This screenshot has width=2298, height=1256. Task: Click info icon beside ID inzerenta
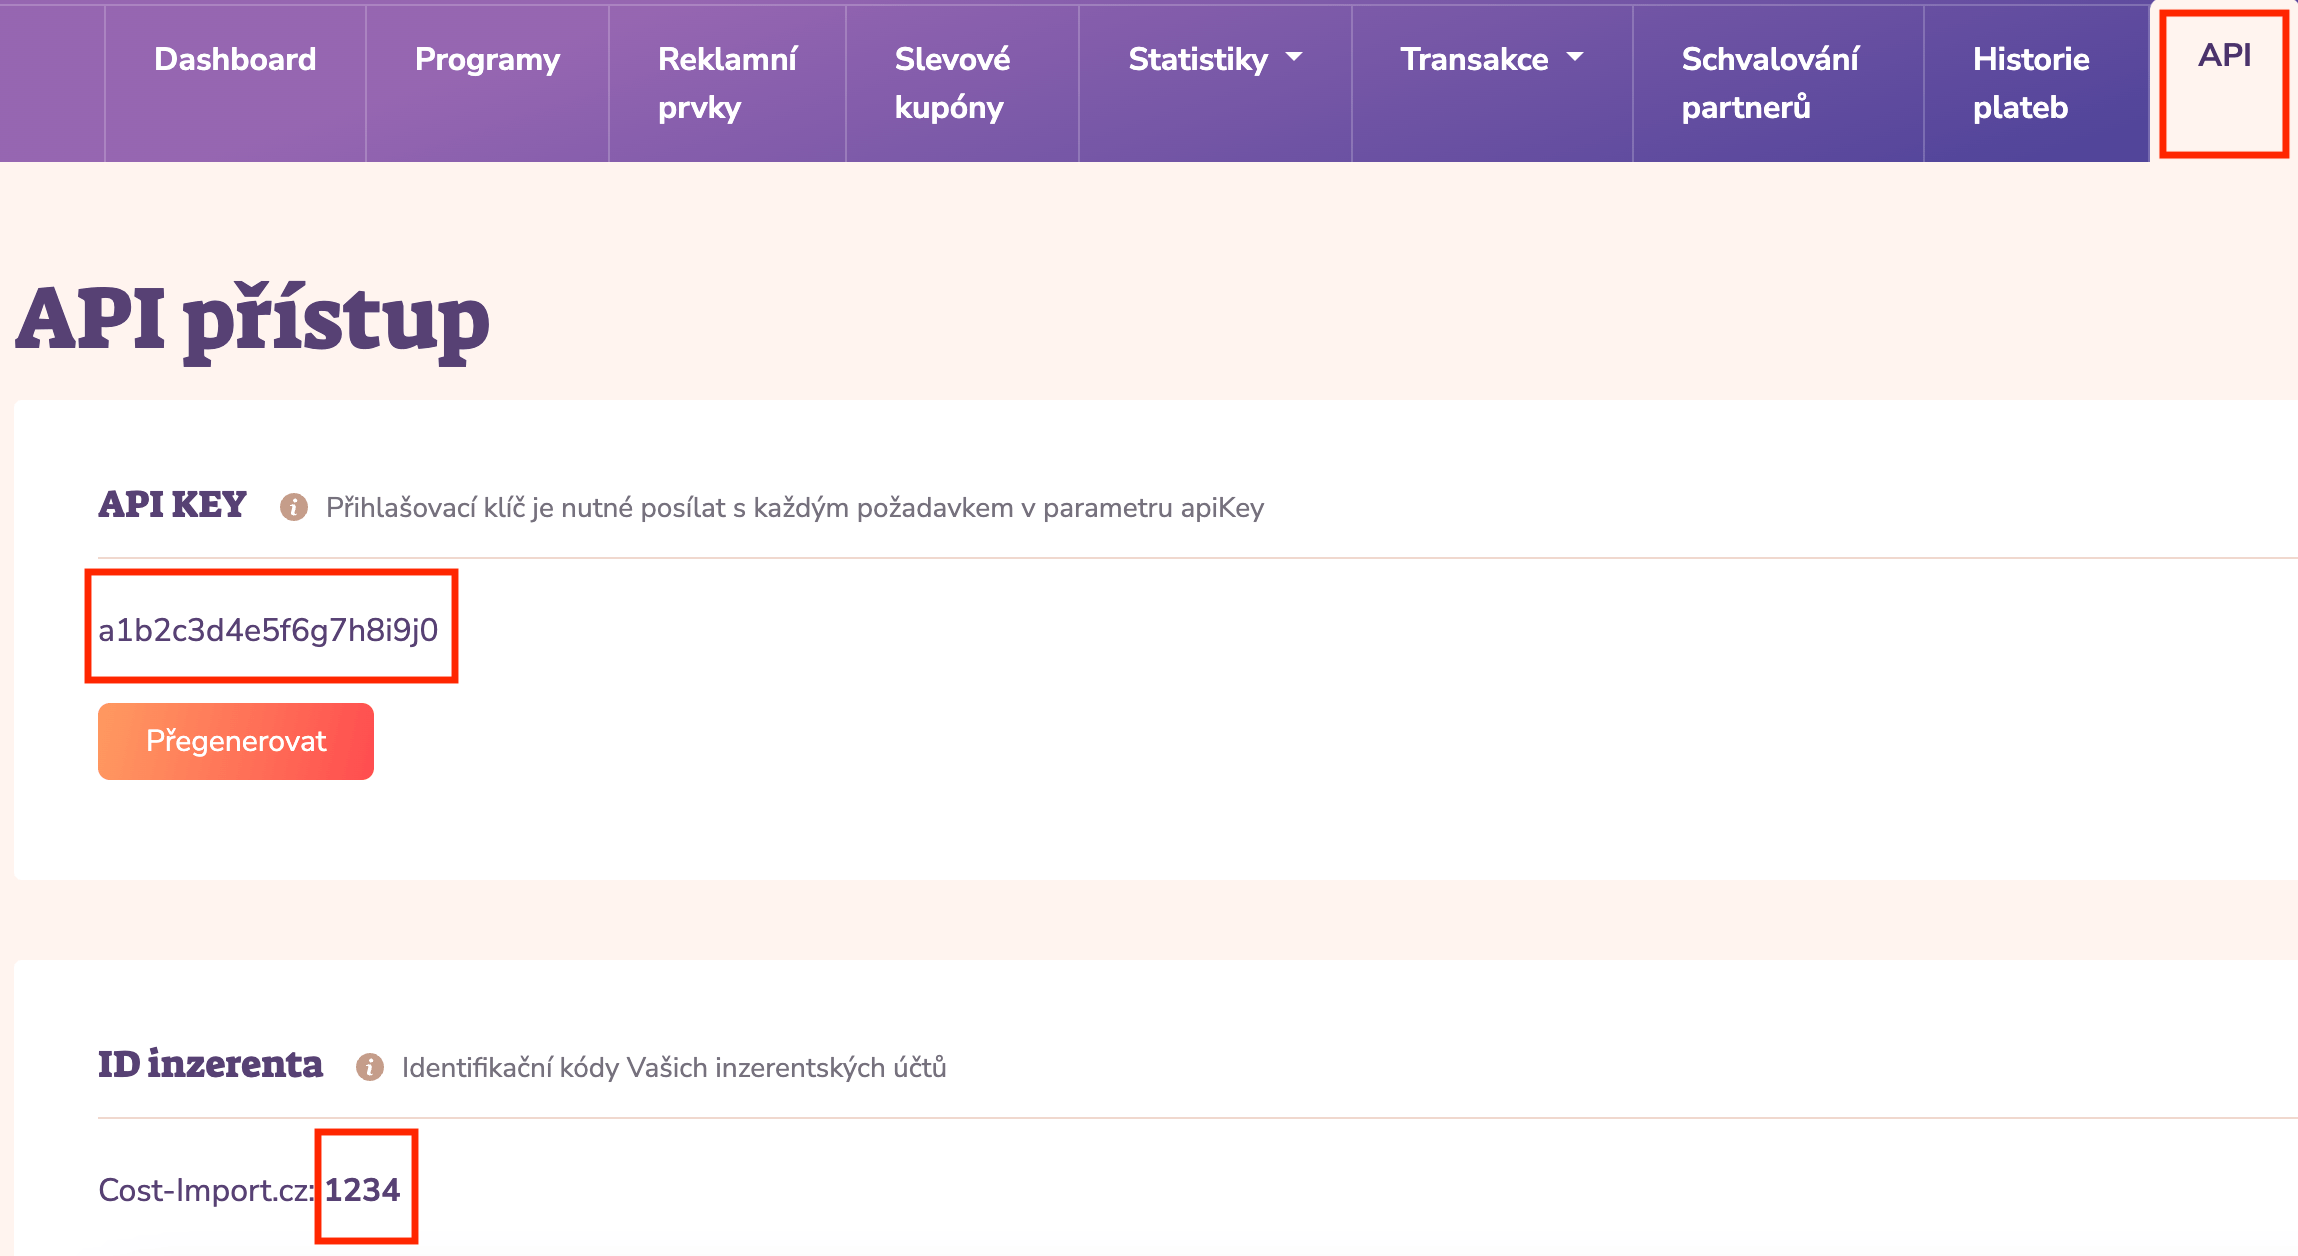[x=370, y=1067]
